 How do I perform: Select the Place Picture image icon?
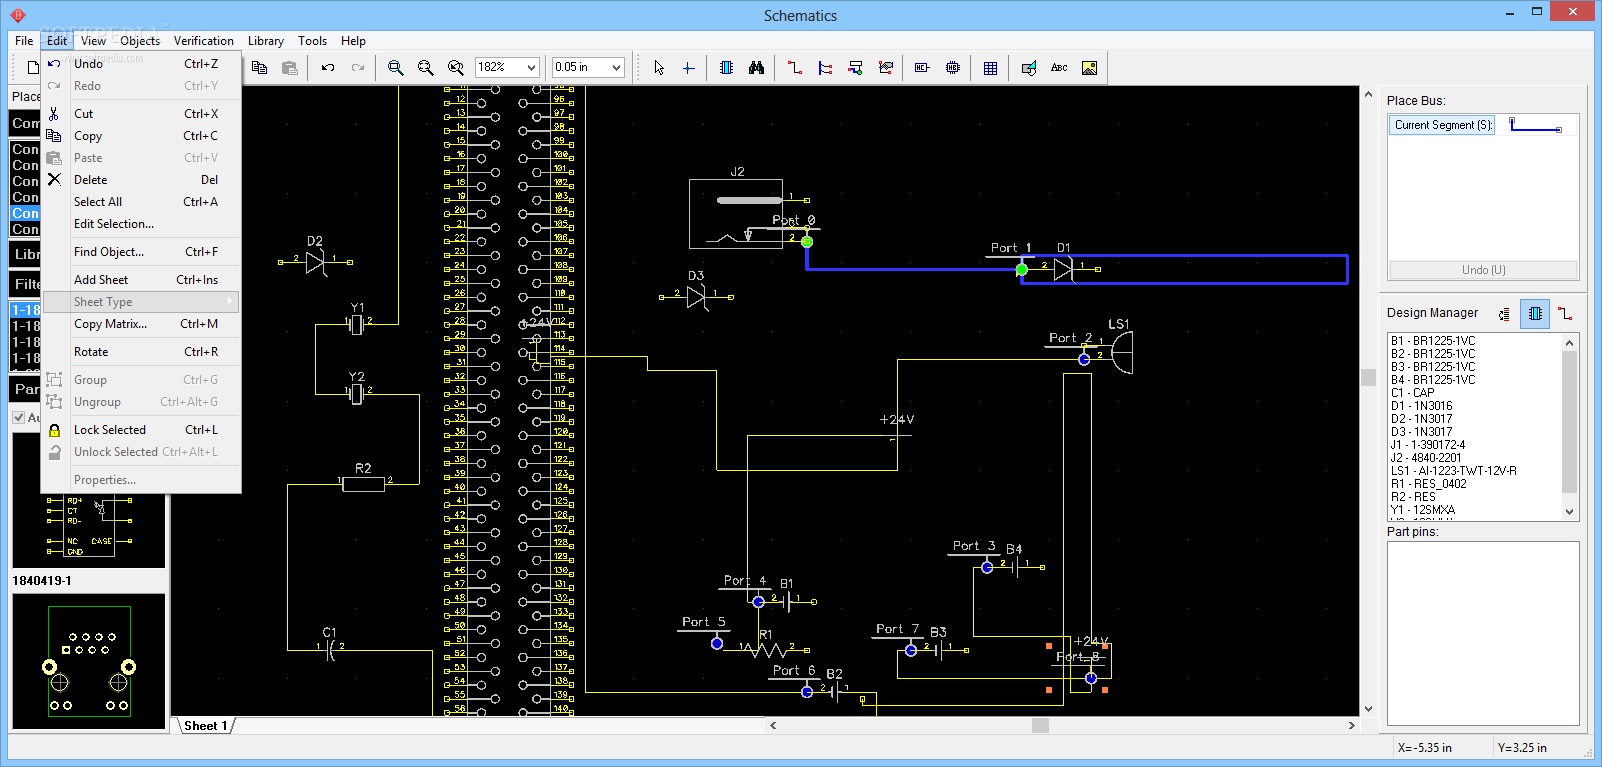pyautogui.click(x=1089, y=68)
